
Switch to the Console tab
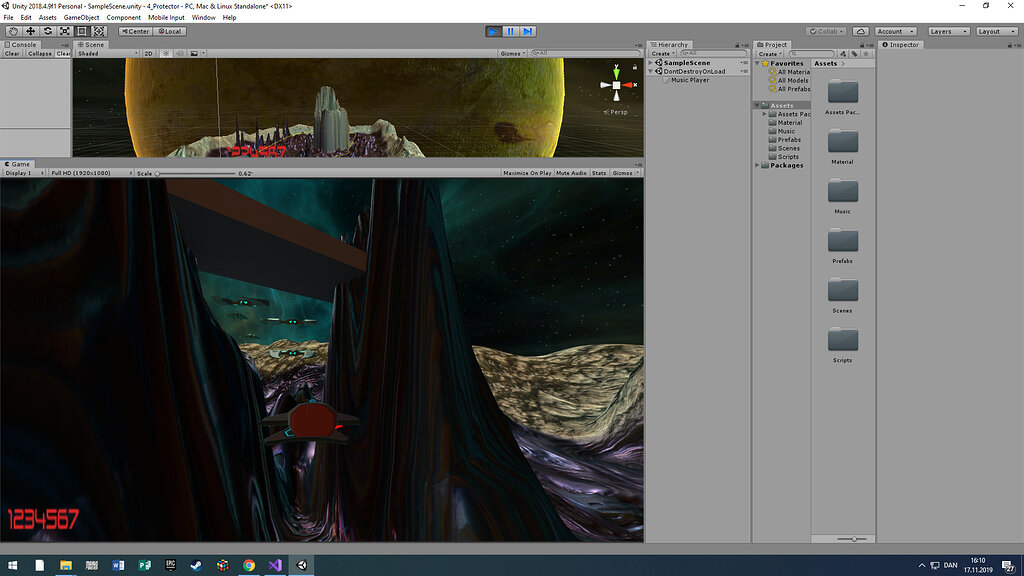(22, 44)
